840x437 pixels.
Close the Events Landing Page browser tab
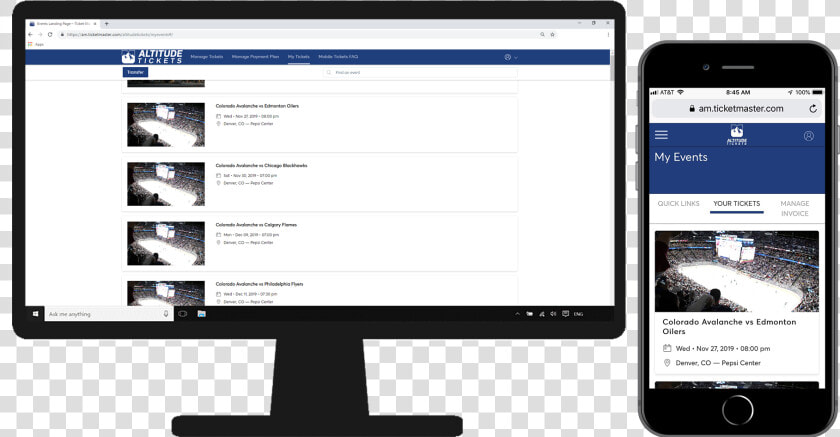point(95,24)
